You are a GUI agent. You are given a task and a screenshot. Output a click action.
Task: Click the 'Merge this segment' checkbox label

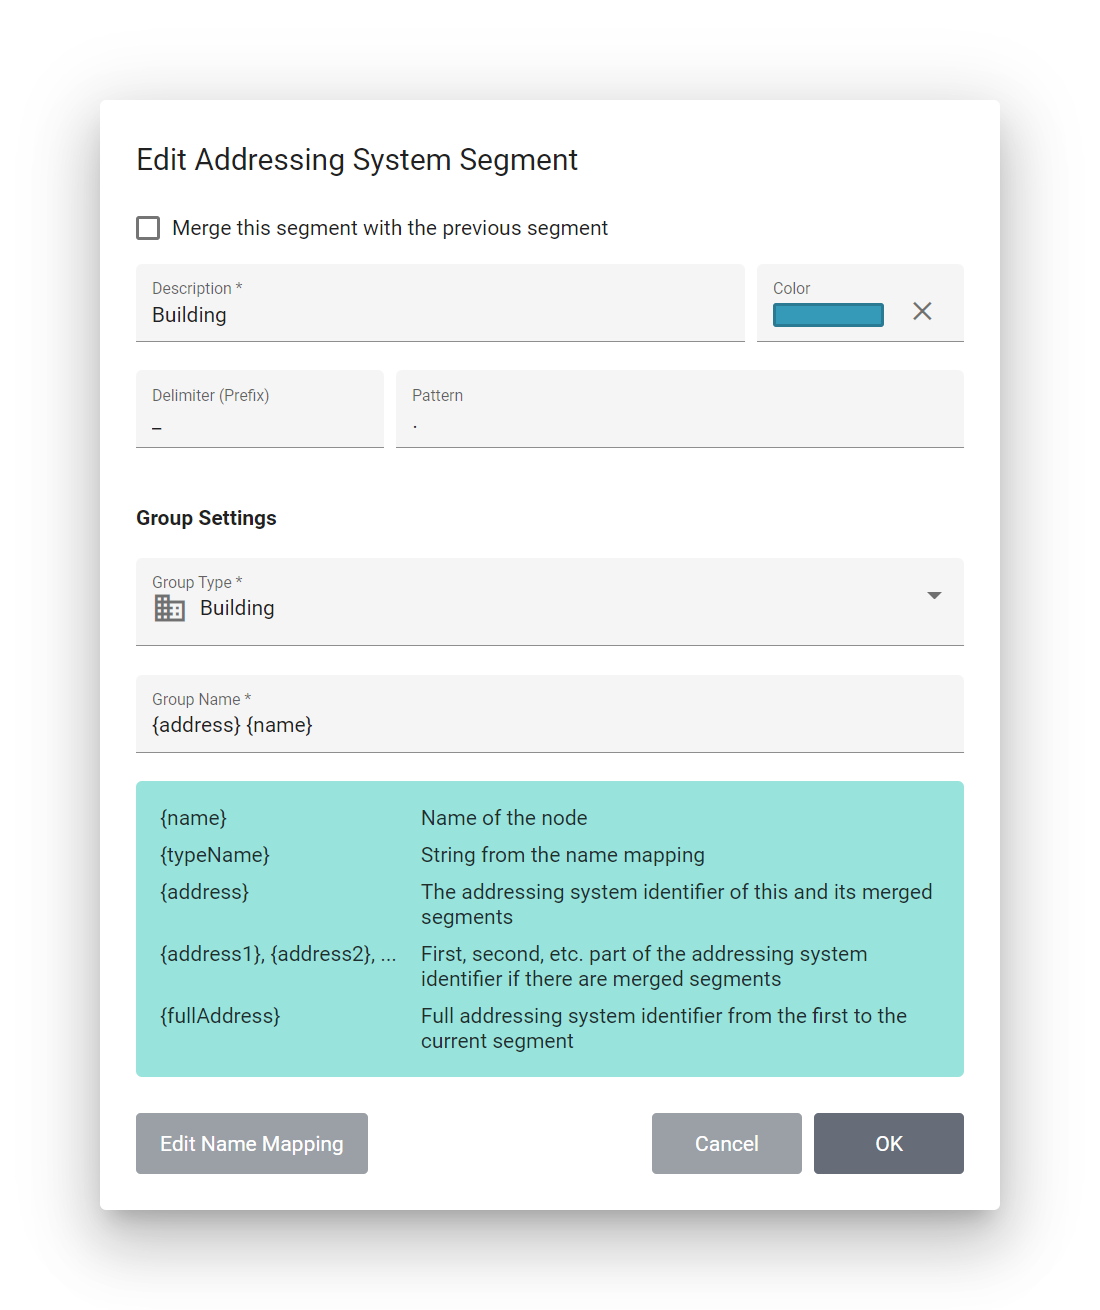[389, 228]
